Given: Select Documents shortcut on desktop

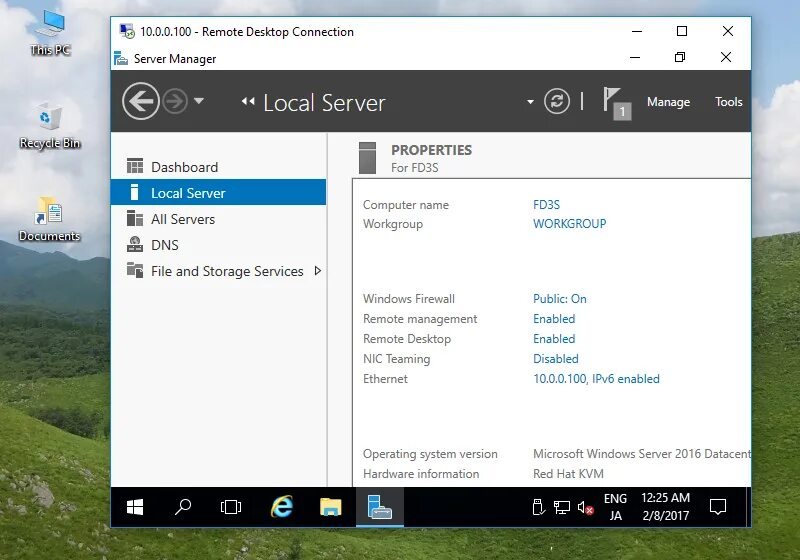Looking at the screenshot, I should [x=49, y=219].
